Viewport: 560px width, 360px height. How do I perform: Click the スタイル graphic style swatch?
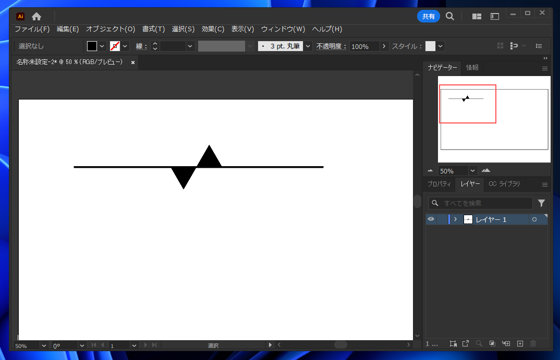pyautogui.click(x=430, y=46)
